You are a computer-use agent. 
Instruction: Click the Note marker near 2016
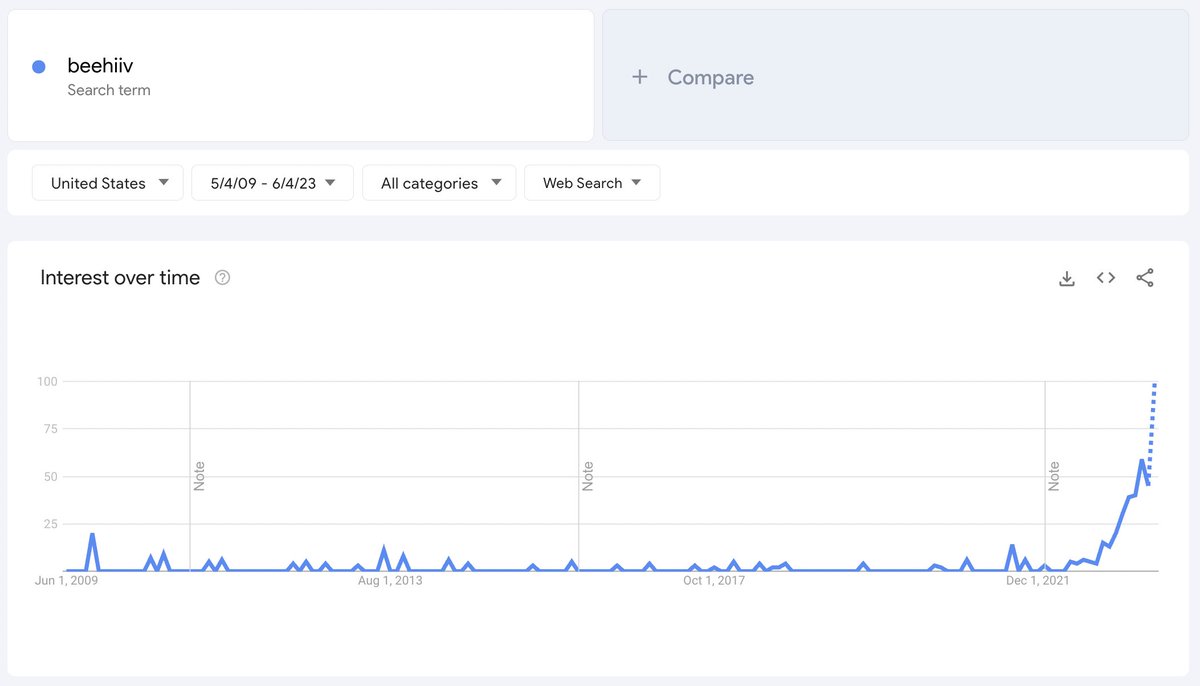tap(588, 476)
